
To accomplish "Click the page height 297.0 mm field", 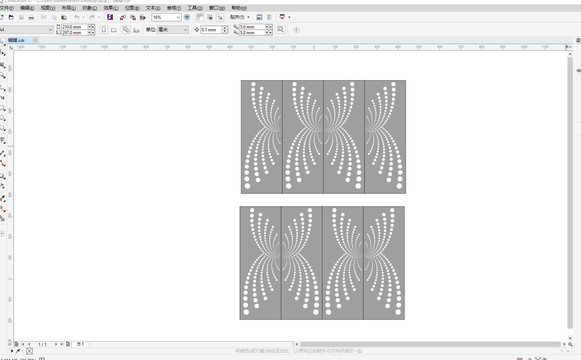I will pyautogui.click(x=74, y=33).
